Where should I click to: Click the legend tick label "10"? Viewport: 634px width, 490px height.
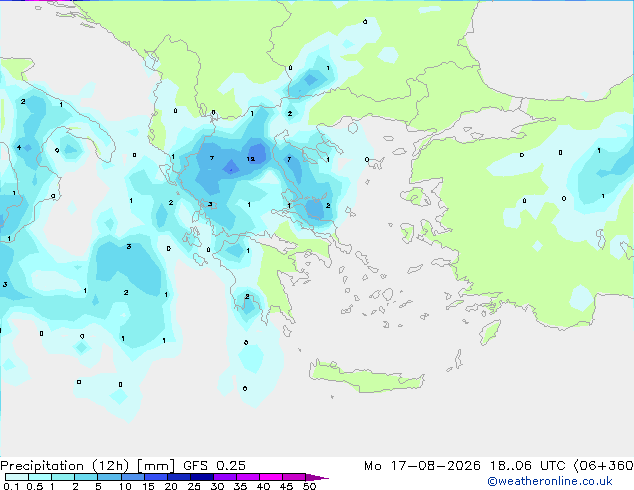pyautogui.click(x=125, y=486)
